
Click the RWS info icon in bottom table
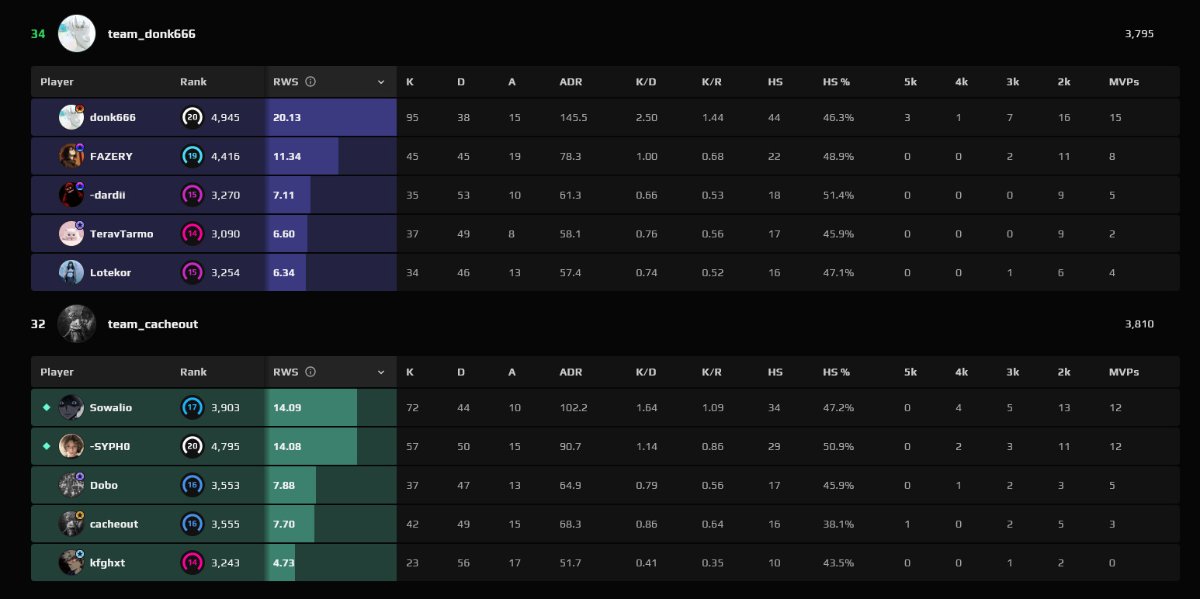pos(311,372)
